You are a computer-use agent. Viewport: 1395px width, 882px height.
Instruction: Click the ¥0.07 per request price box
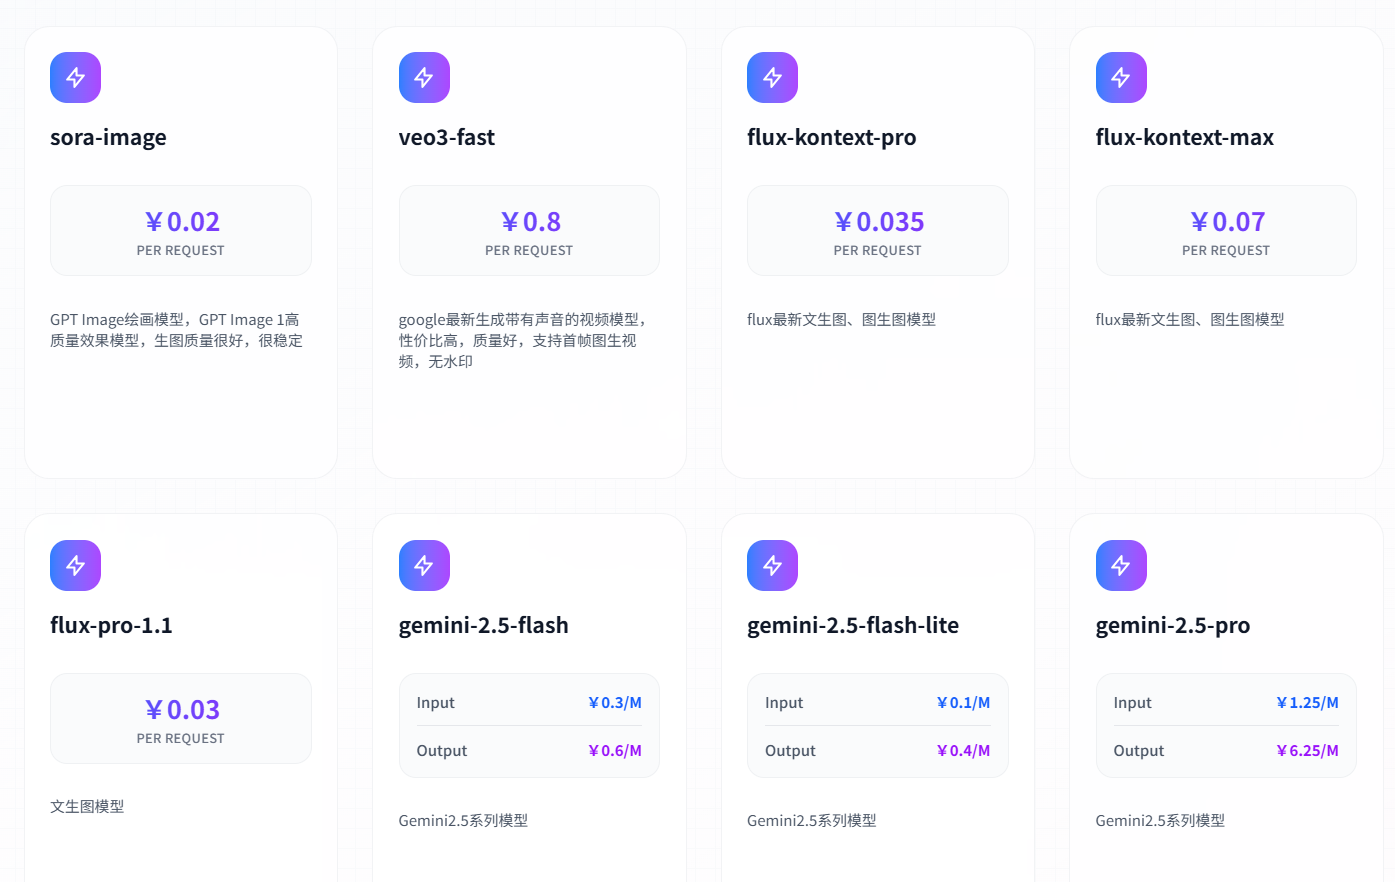1226,230
